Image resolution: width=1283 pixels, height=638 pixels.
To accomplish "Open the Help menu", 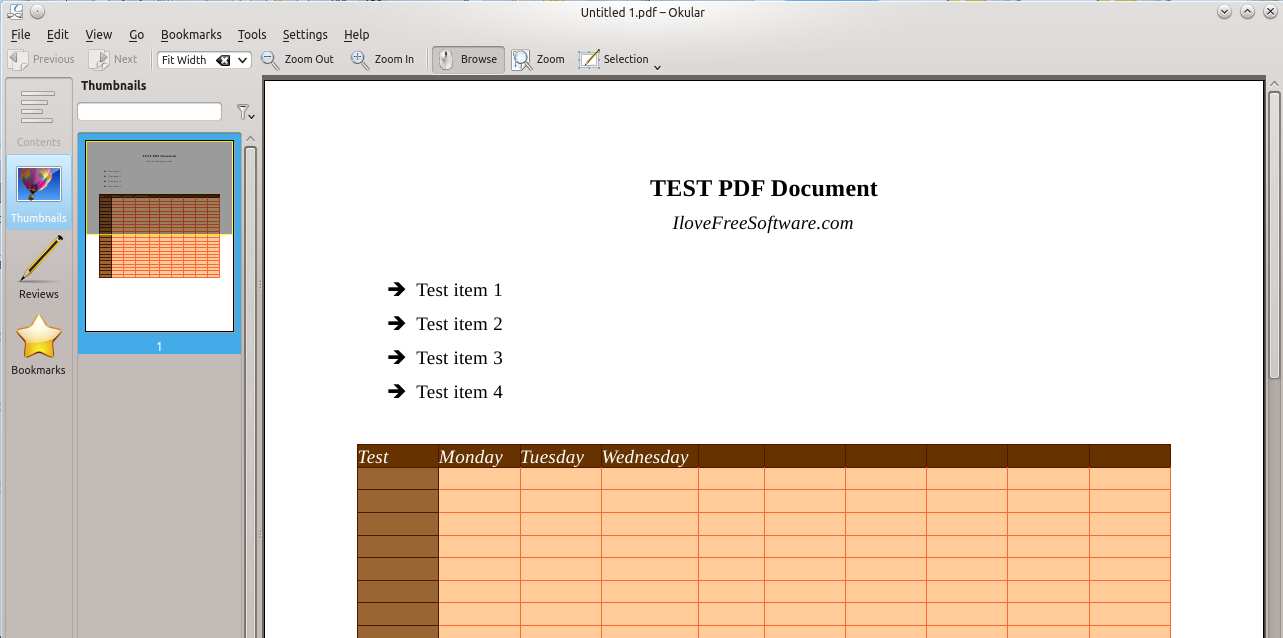I will (x=356, y=34).
